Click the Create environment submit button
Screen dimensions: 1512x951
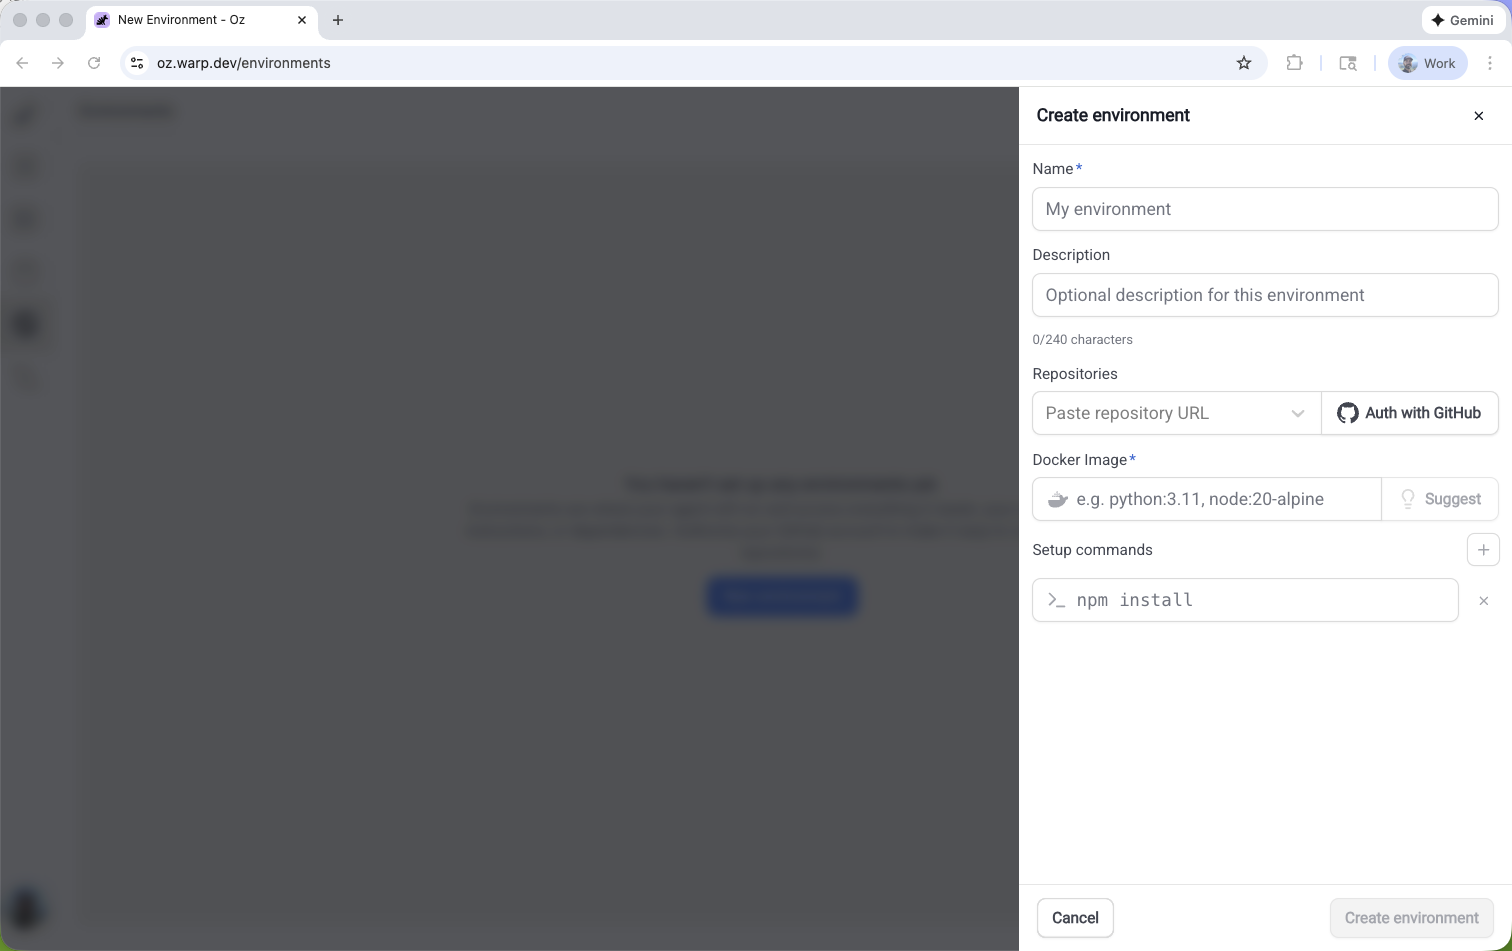(x=1410, y=918)
